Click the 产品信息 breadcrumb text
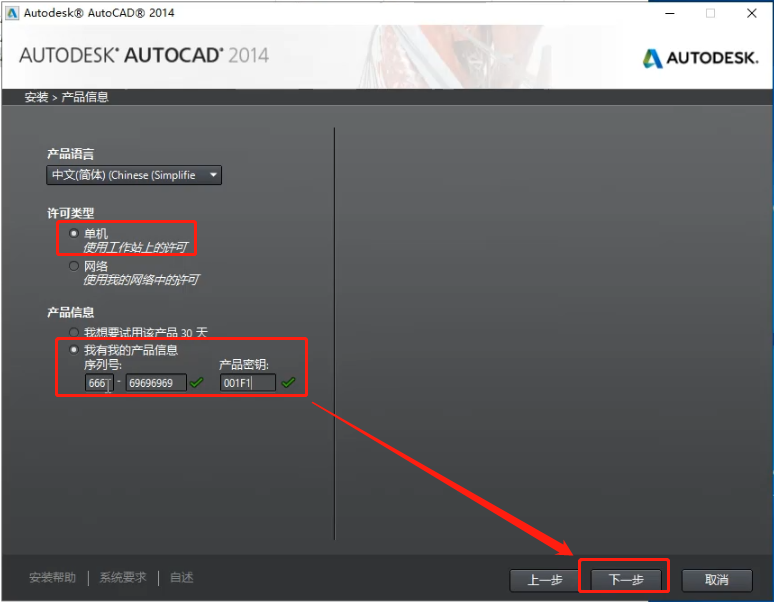 [x=84, y=97]
